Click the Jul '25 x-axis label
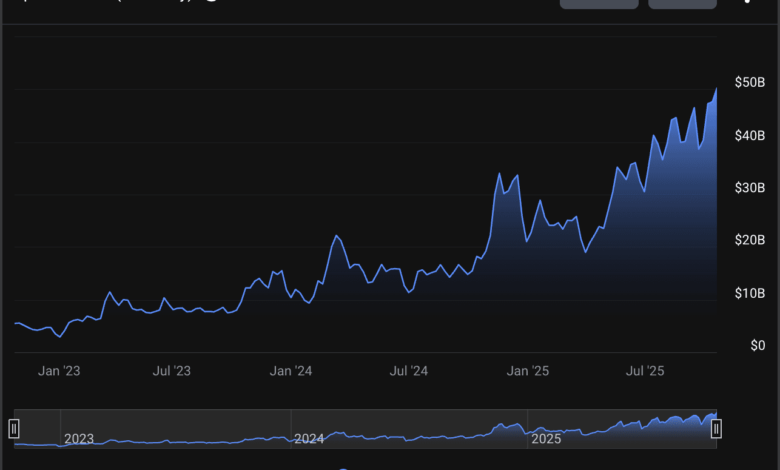 645,371
